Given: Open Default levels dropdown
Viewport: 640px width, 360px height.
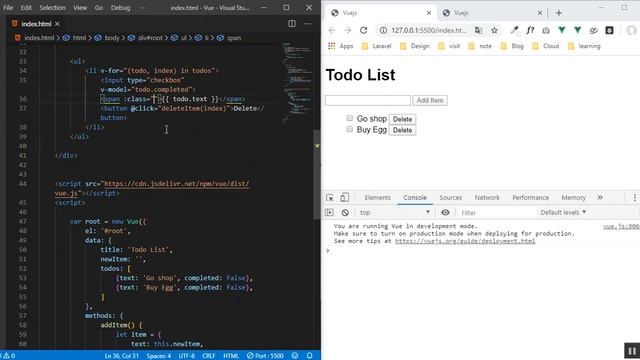Looking at the screenshot, I should (x=563, y=213).
